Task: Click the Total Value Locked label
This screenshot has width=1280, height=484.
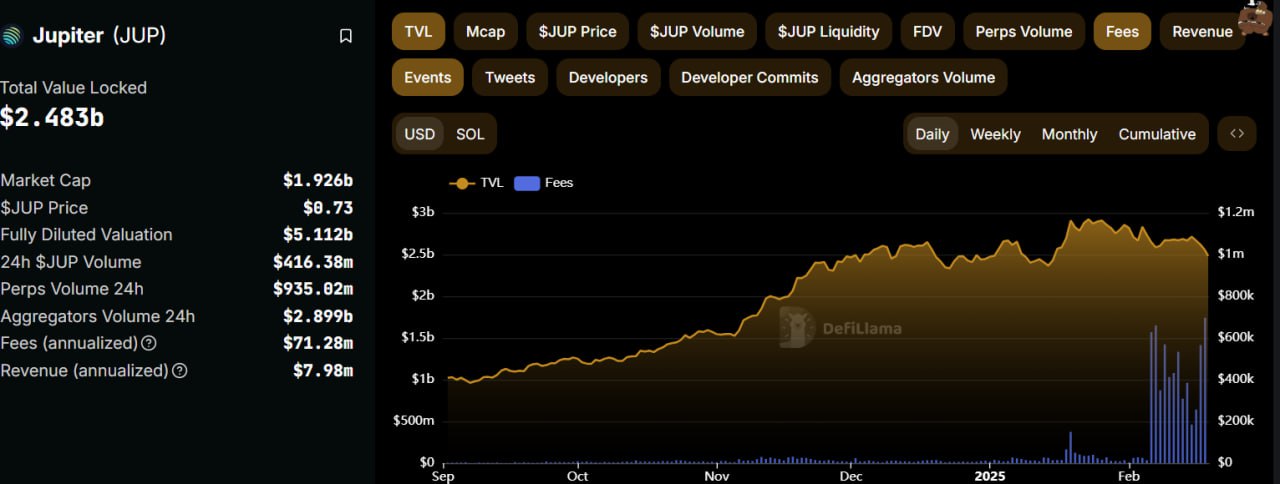Action: click(74, 88)
